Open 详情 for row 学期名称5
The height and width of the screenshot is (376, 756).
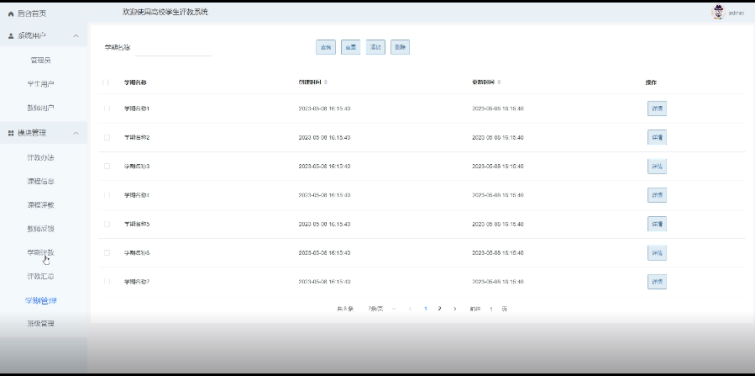pyautogui.click(x=657, y=224)
